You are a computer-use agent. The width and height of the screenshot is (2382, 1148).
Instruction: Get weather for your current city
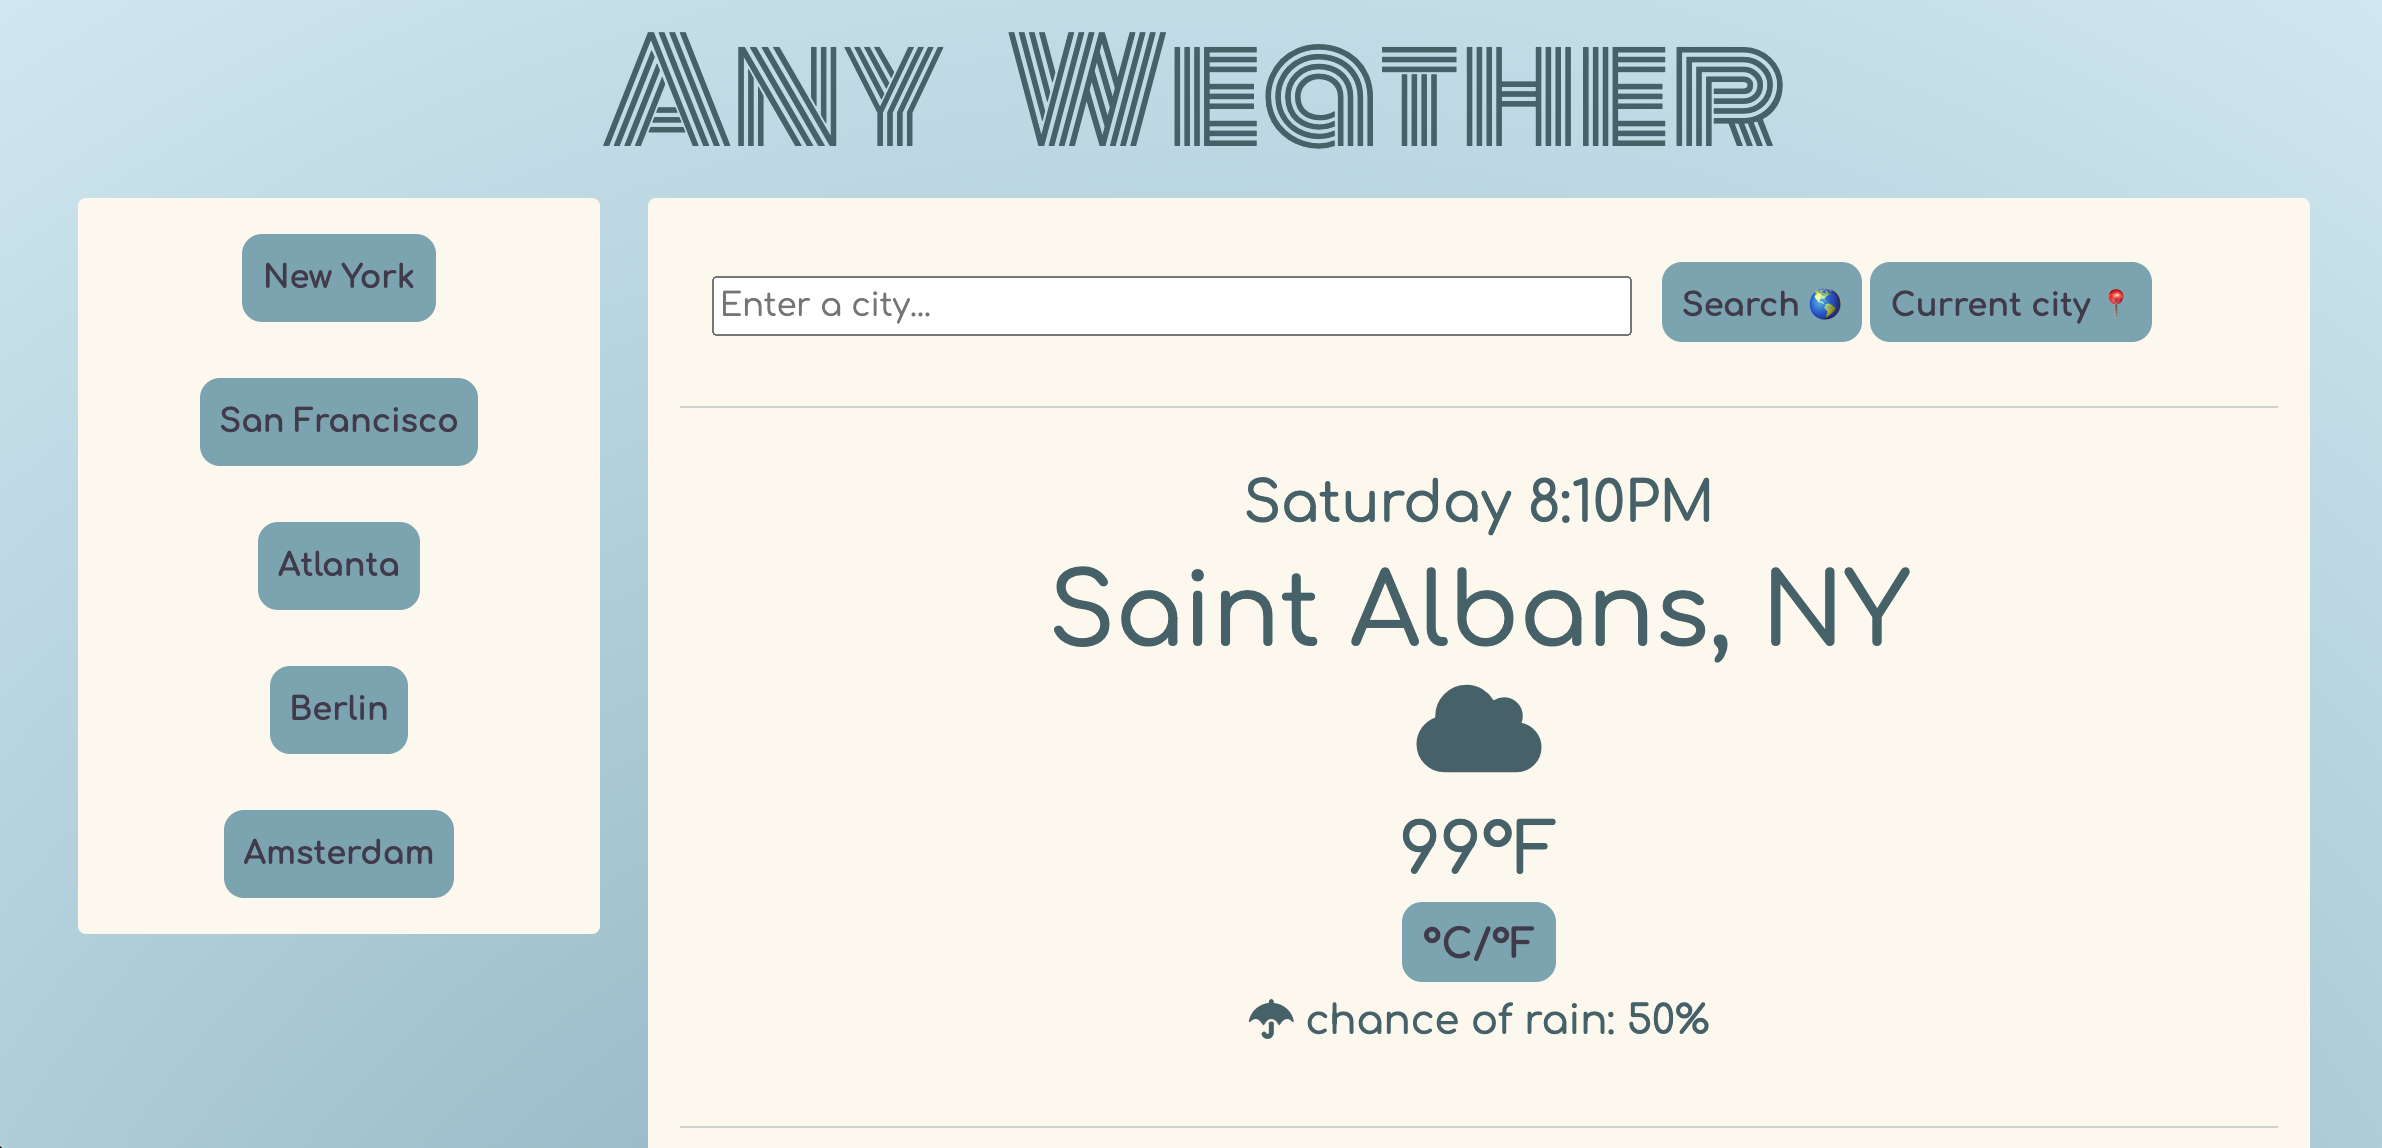(2010, 303)
